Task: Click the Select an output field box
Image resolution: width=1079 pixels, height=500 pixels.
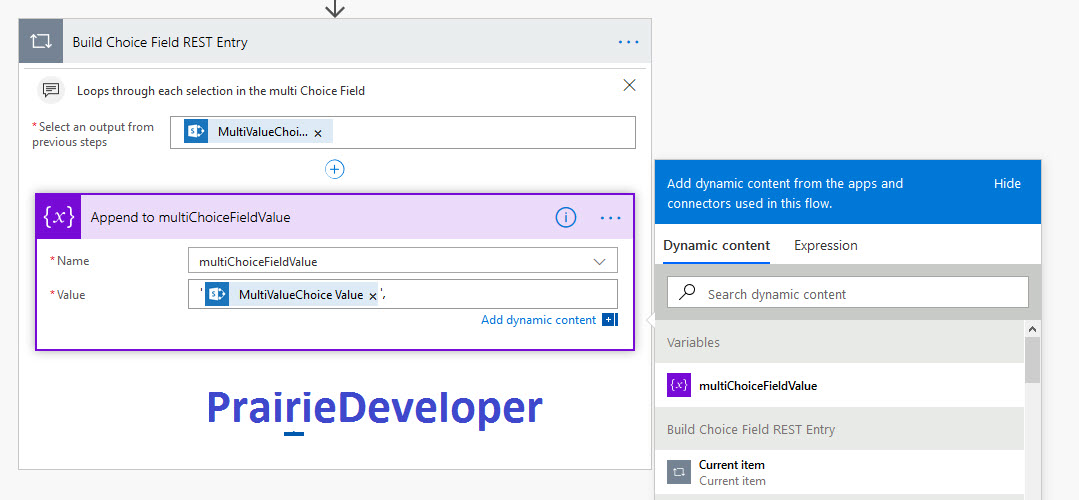Action: click(403, 132)
